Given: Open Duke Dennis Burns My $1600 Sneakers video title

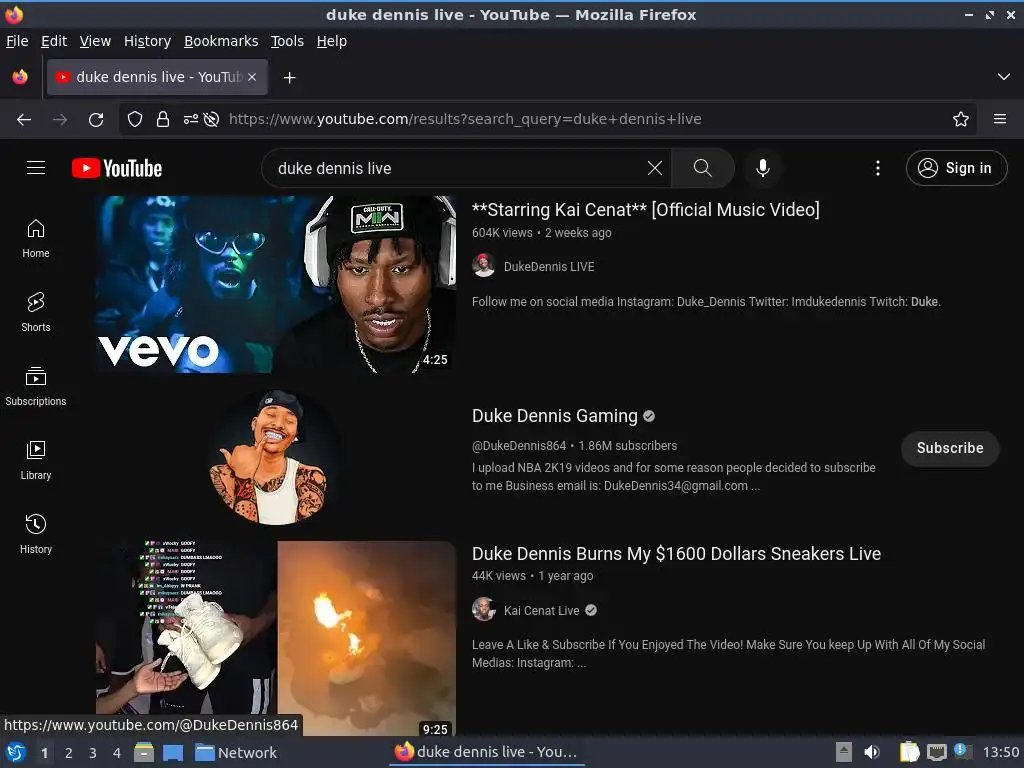Looking at the screenshot, I should pos(676,554).
